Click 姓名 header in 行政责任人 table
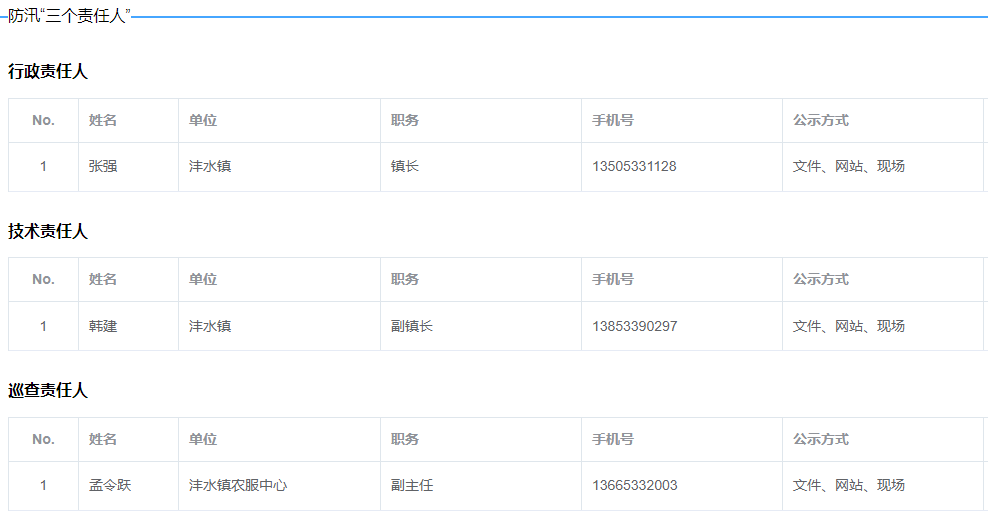 (103, 120)
